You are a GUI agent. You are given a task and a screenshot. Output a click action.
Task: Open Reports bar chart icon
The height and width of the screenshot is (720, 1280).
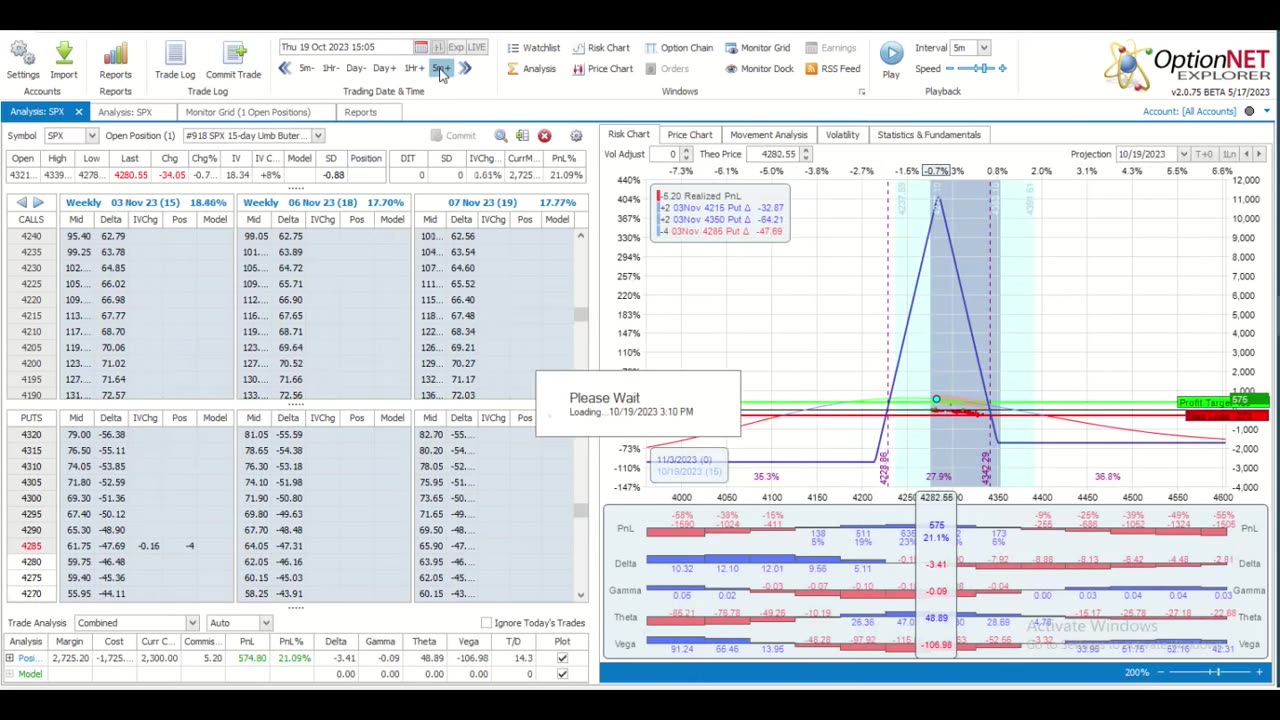115,54
